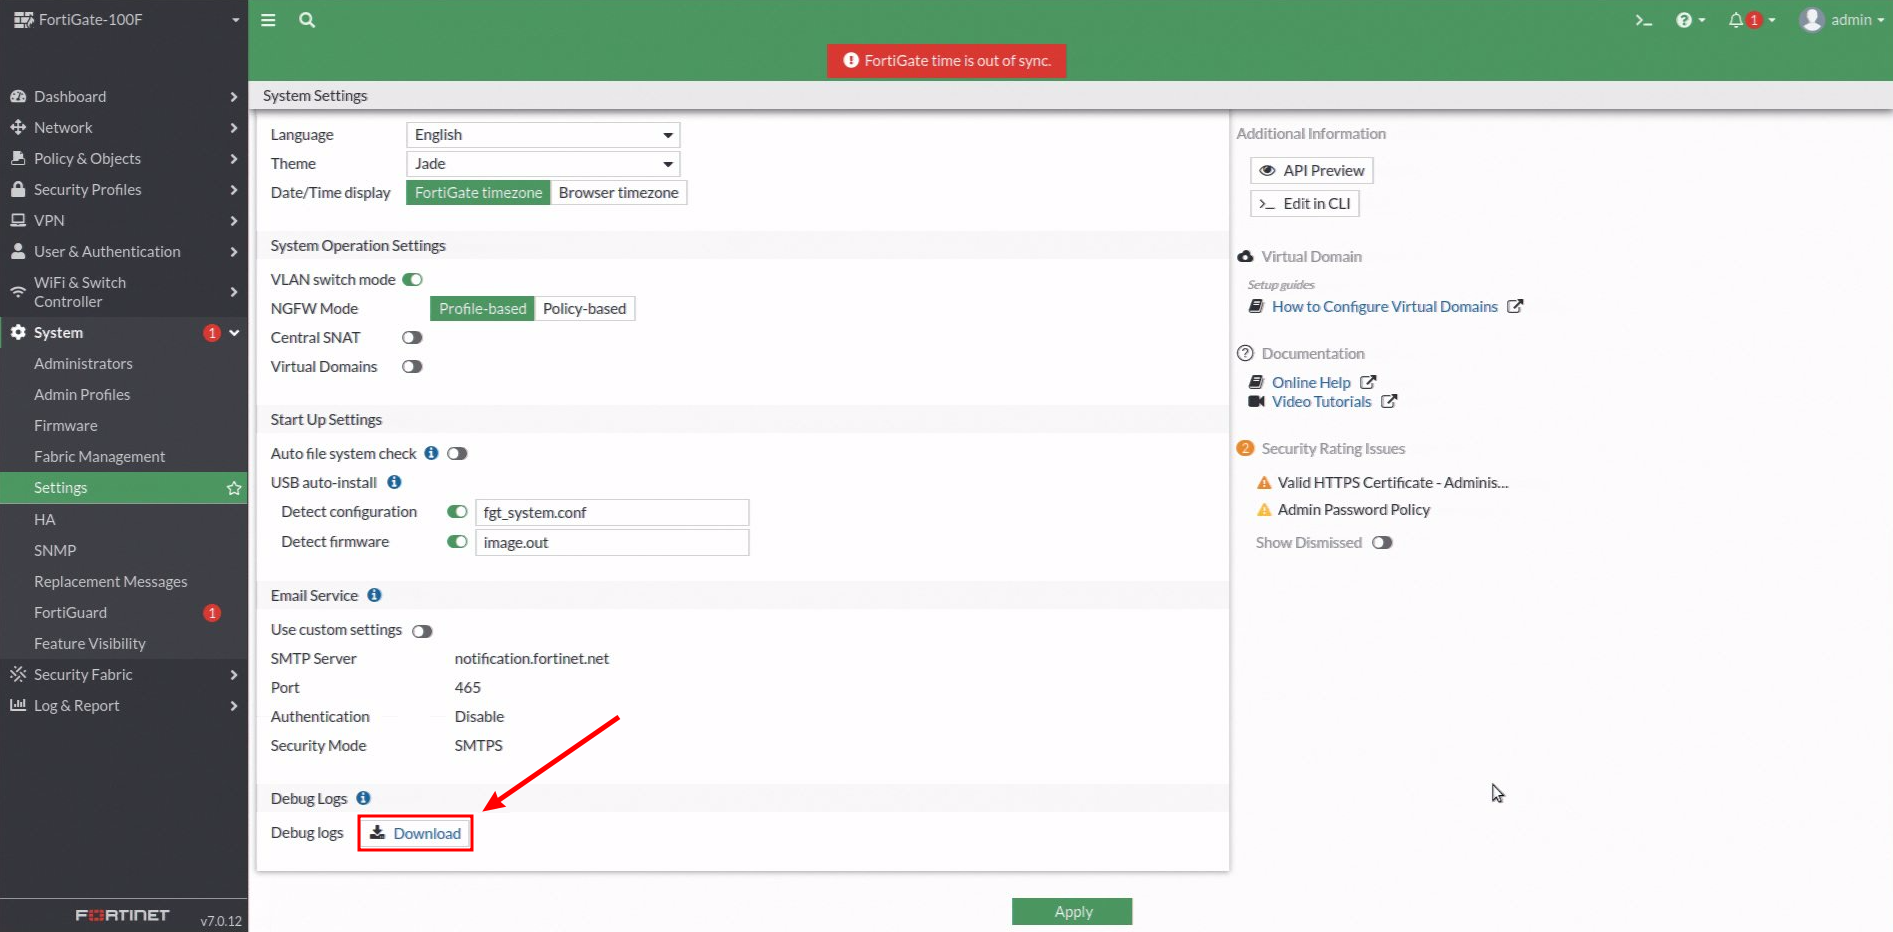Click the User & Authentication person icon

[x=18, y=252]
